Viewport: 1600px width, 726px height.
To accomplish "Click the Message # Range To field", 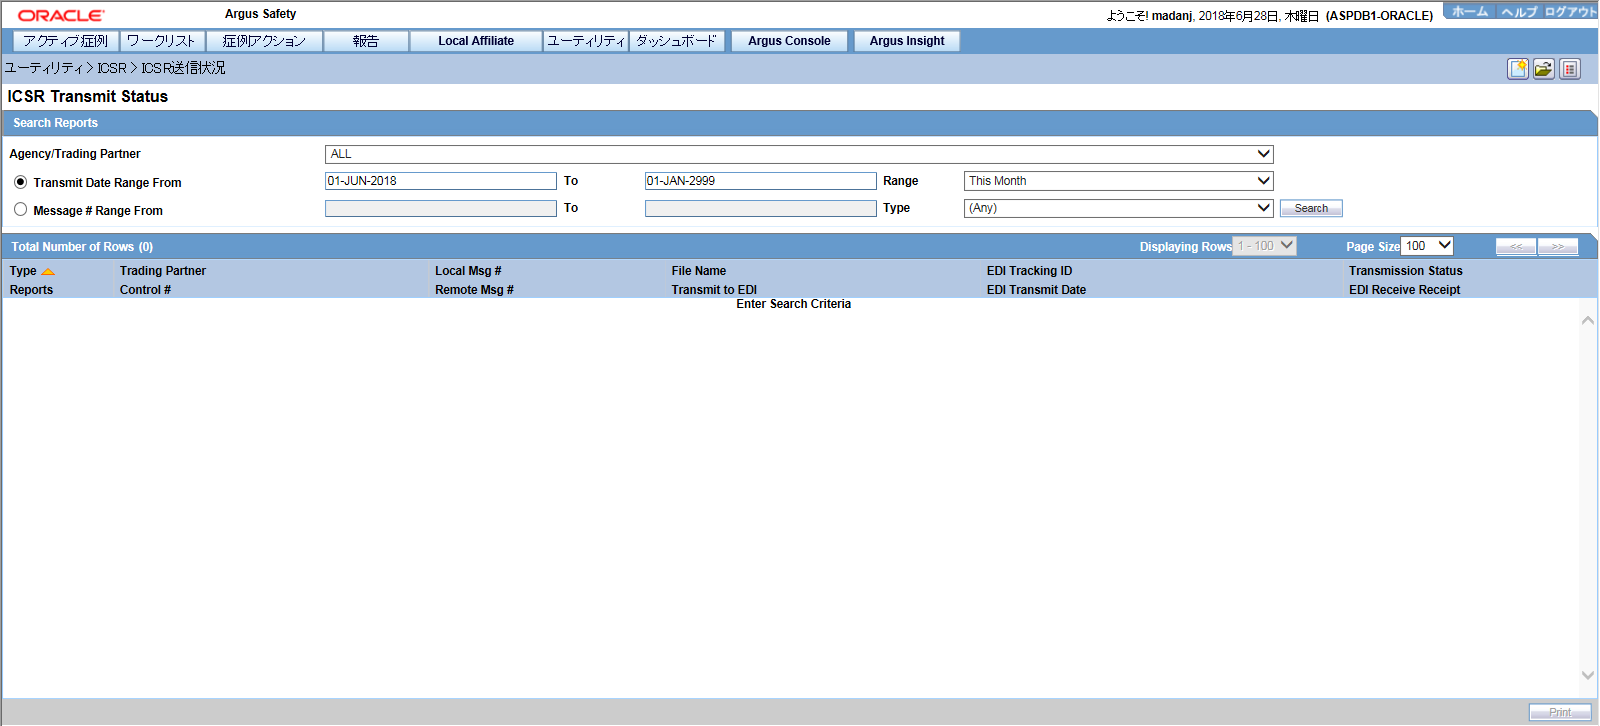I will (761, 208).
